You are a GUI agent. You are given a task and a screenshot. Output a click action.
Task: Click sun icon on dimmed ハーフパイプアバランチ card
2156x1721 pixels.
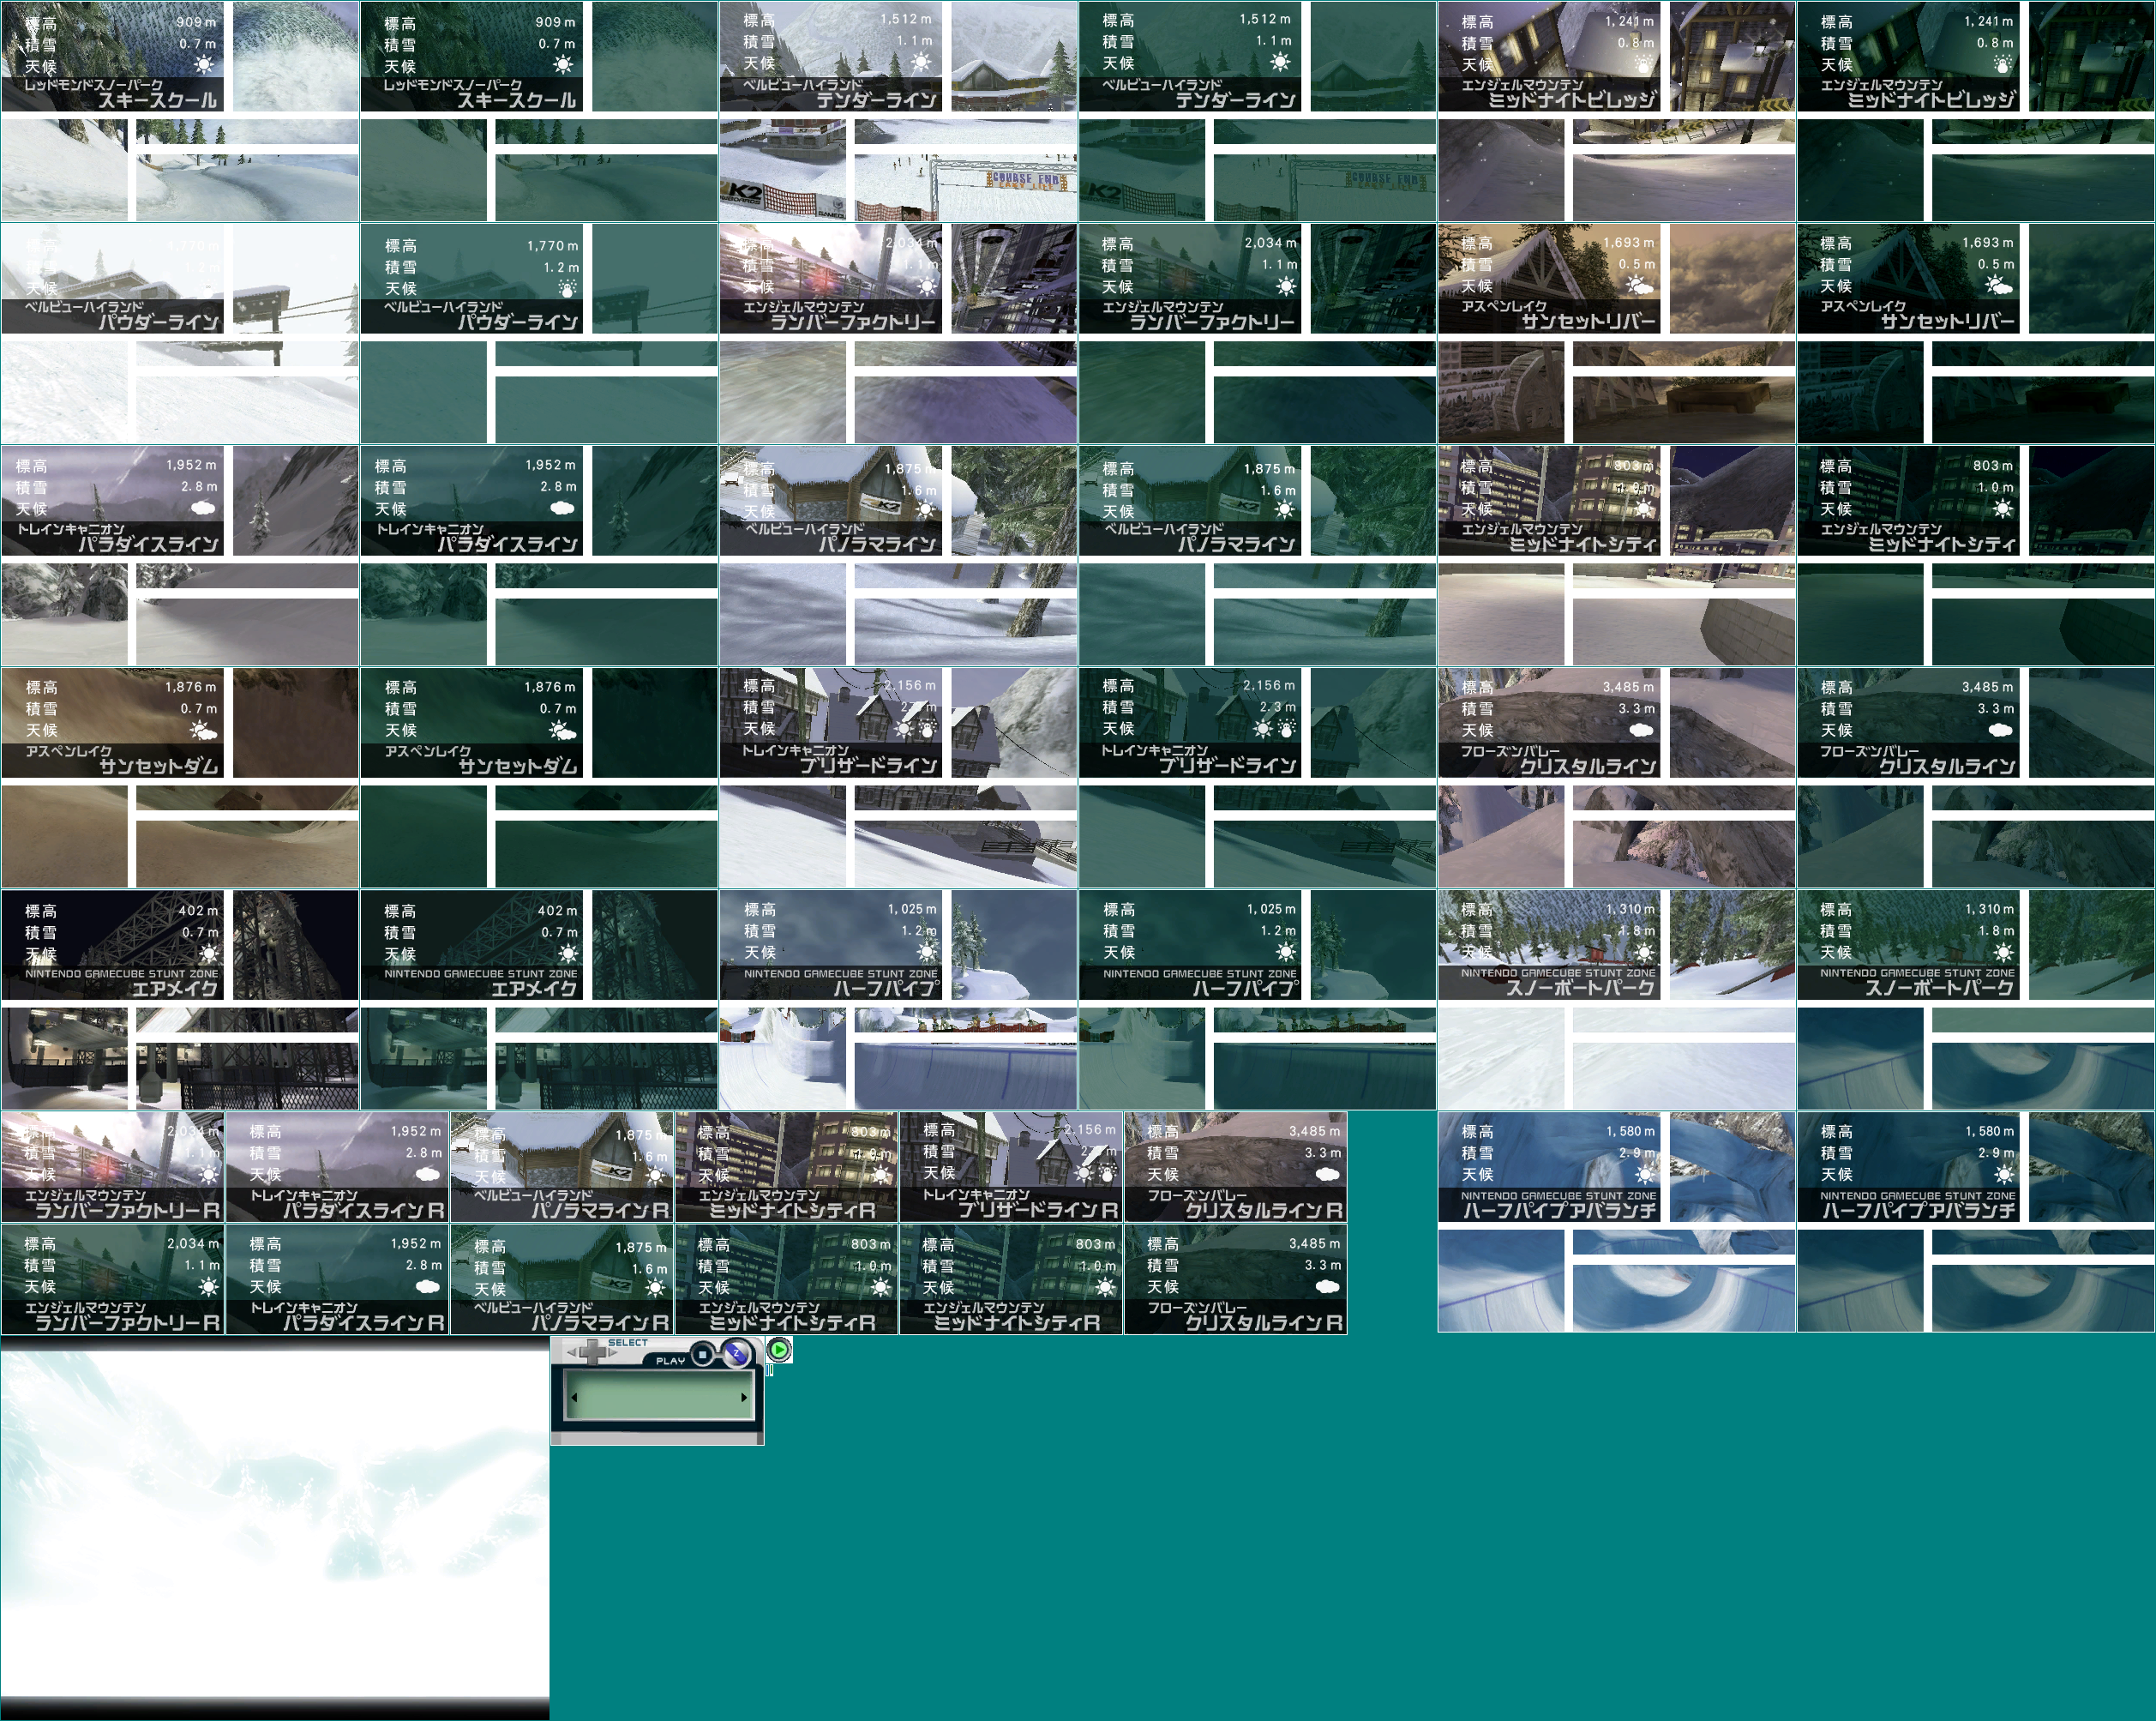[x=2003, y=1174]
